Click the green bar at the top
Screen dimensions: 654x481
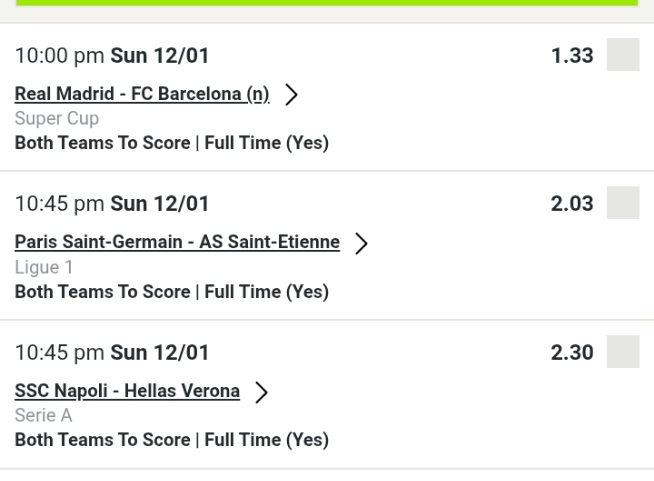click(327, 4)
